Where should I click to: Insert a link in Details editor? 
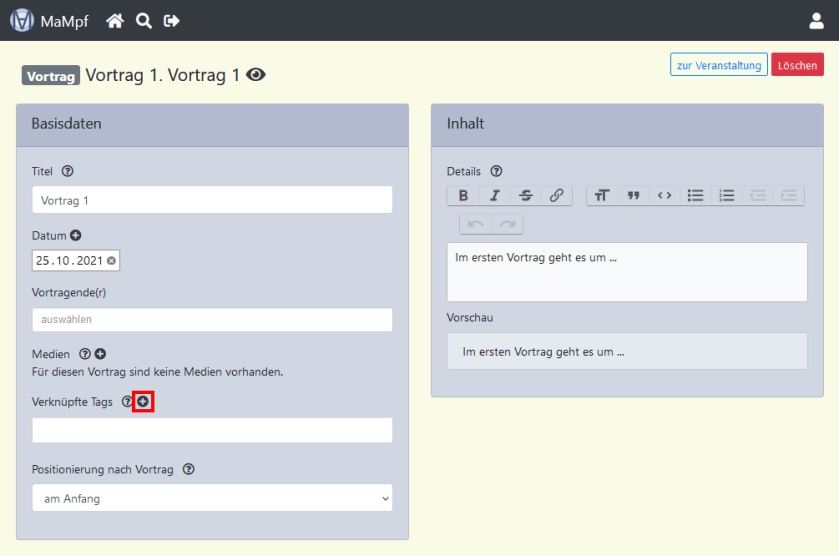(x=556, y=196)
